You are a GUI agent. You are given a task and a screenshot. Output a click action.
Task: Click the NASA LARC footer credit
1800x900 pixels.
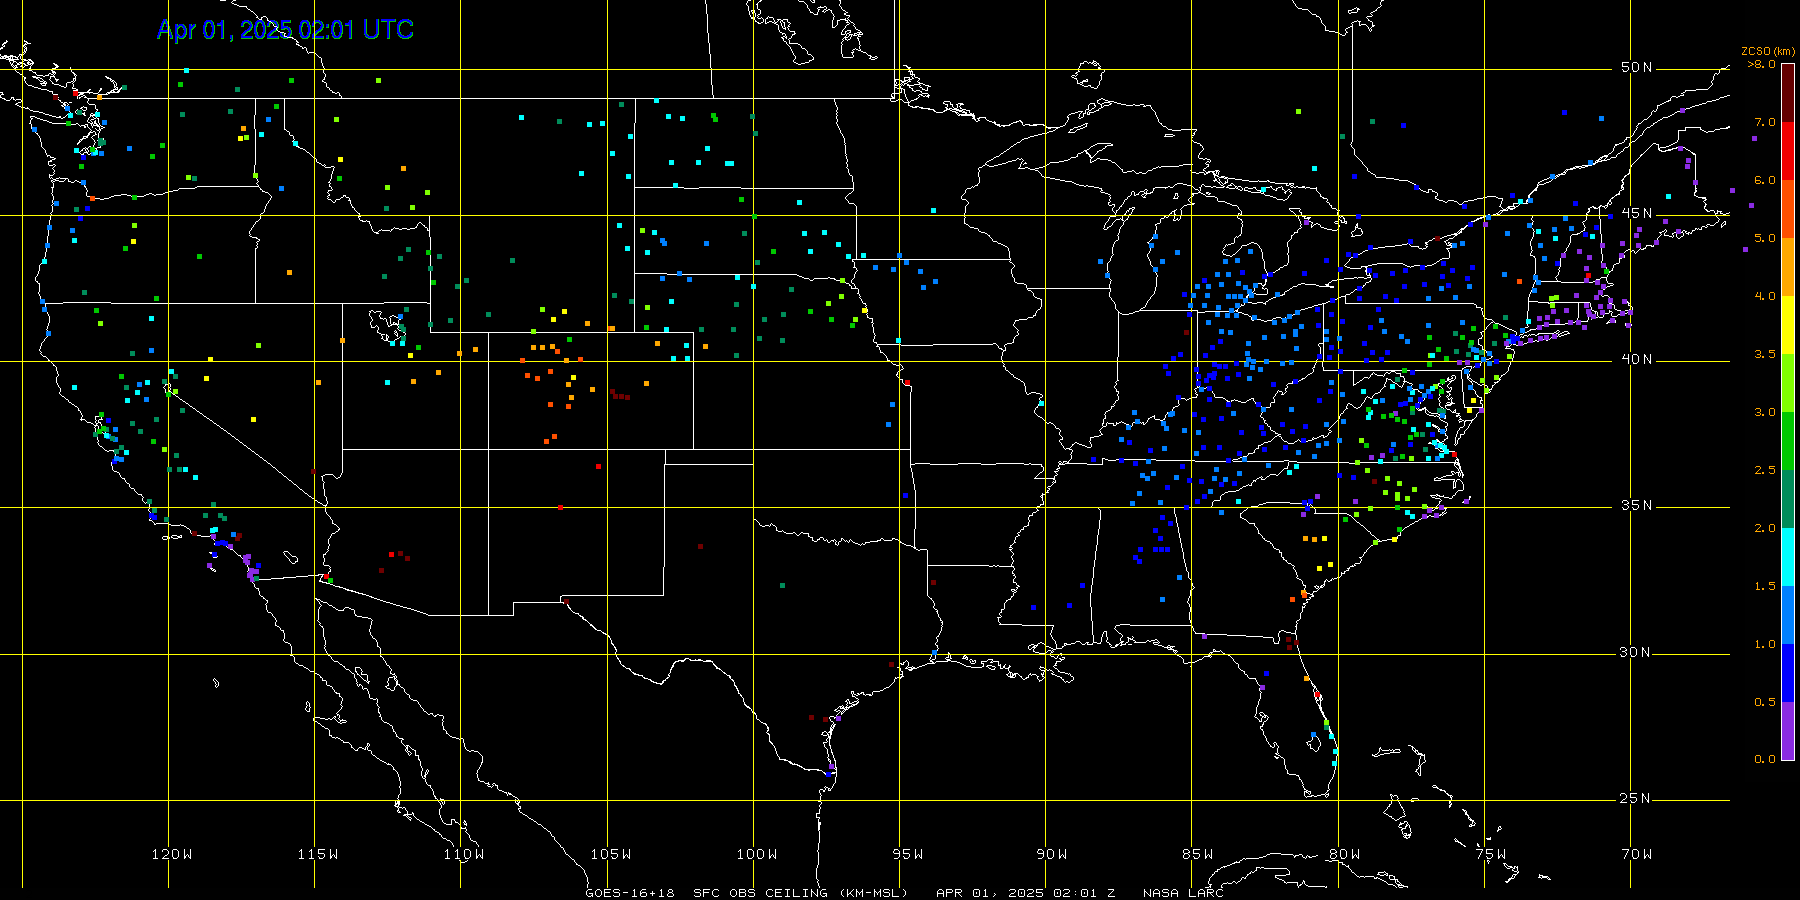coord(1184,892)
